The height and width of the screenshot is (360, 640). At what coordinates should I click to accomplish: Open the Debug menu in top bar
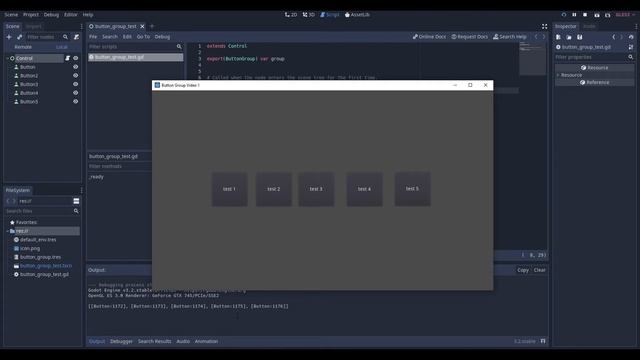51,15
